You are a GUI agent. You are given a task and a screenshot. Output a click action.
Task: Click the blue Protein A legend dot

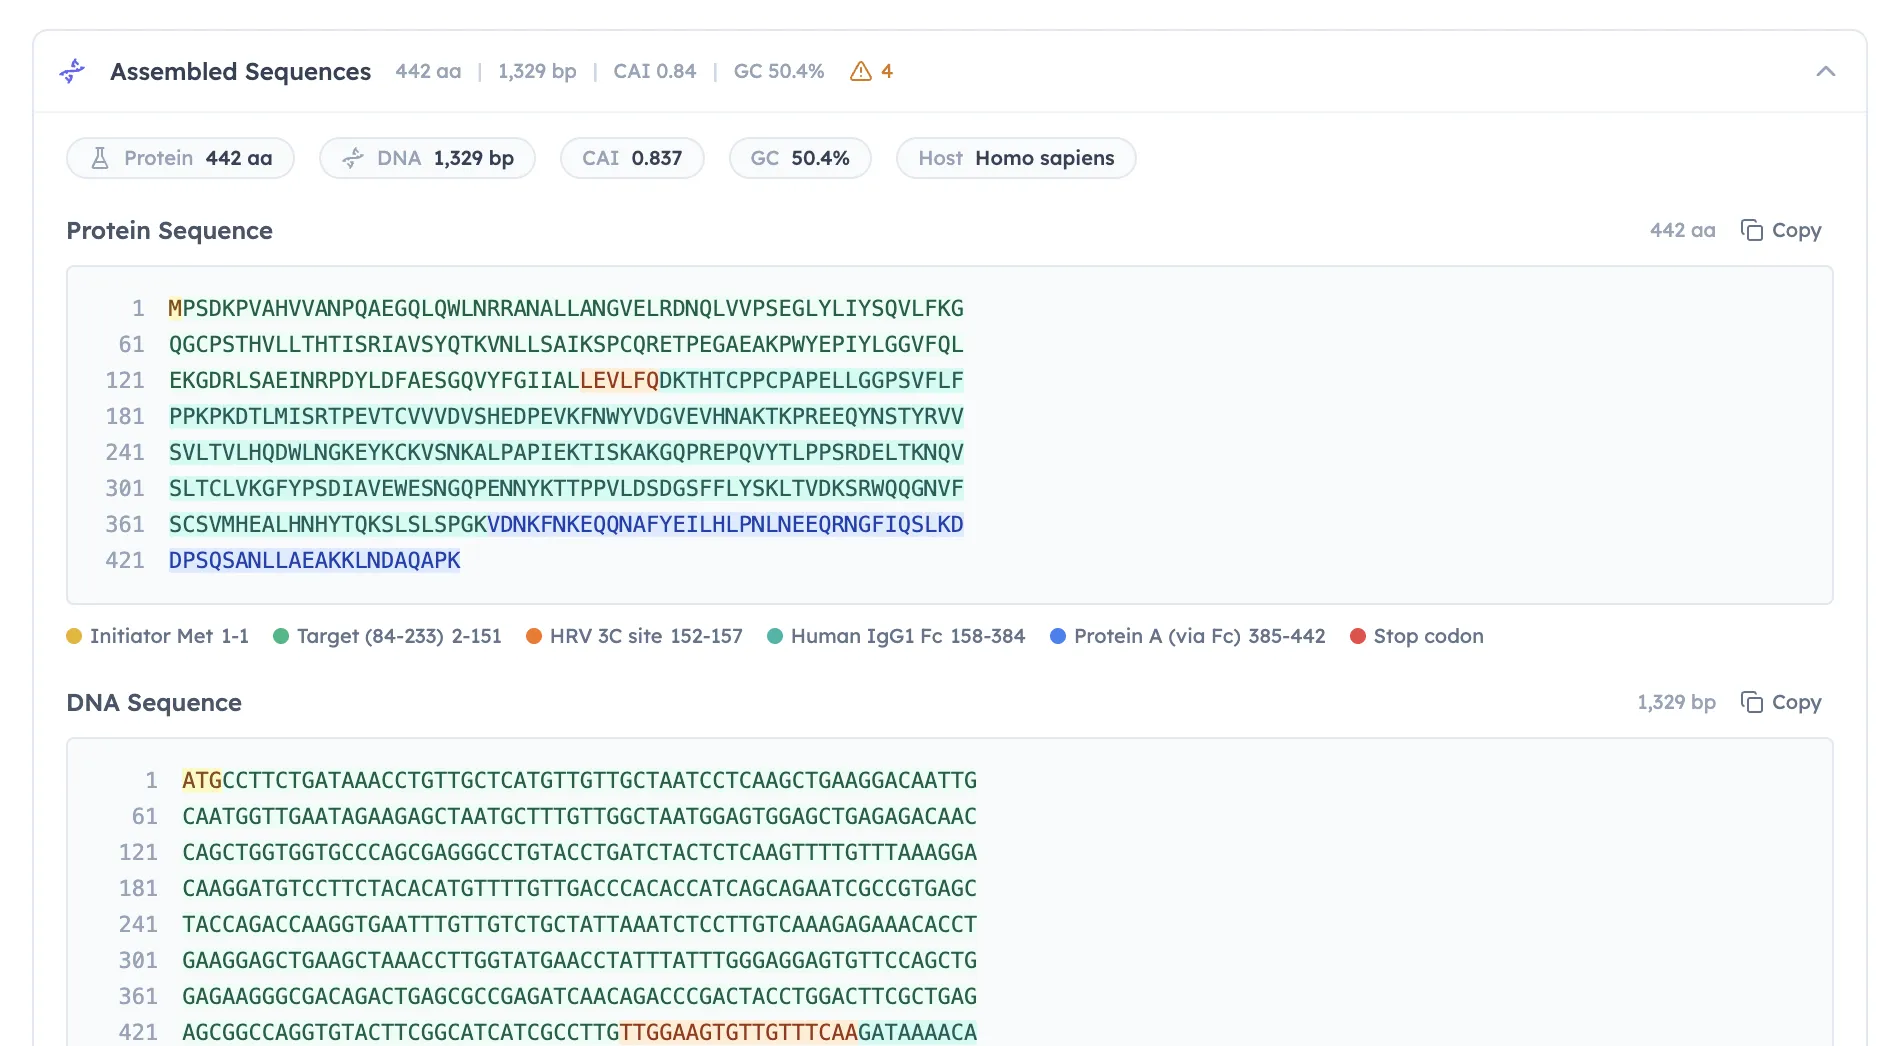[1058, 636]
